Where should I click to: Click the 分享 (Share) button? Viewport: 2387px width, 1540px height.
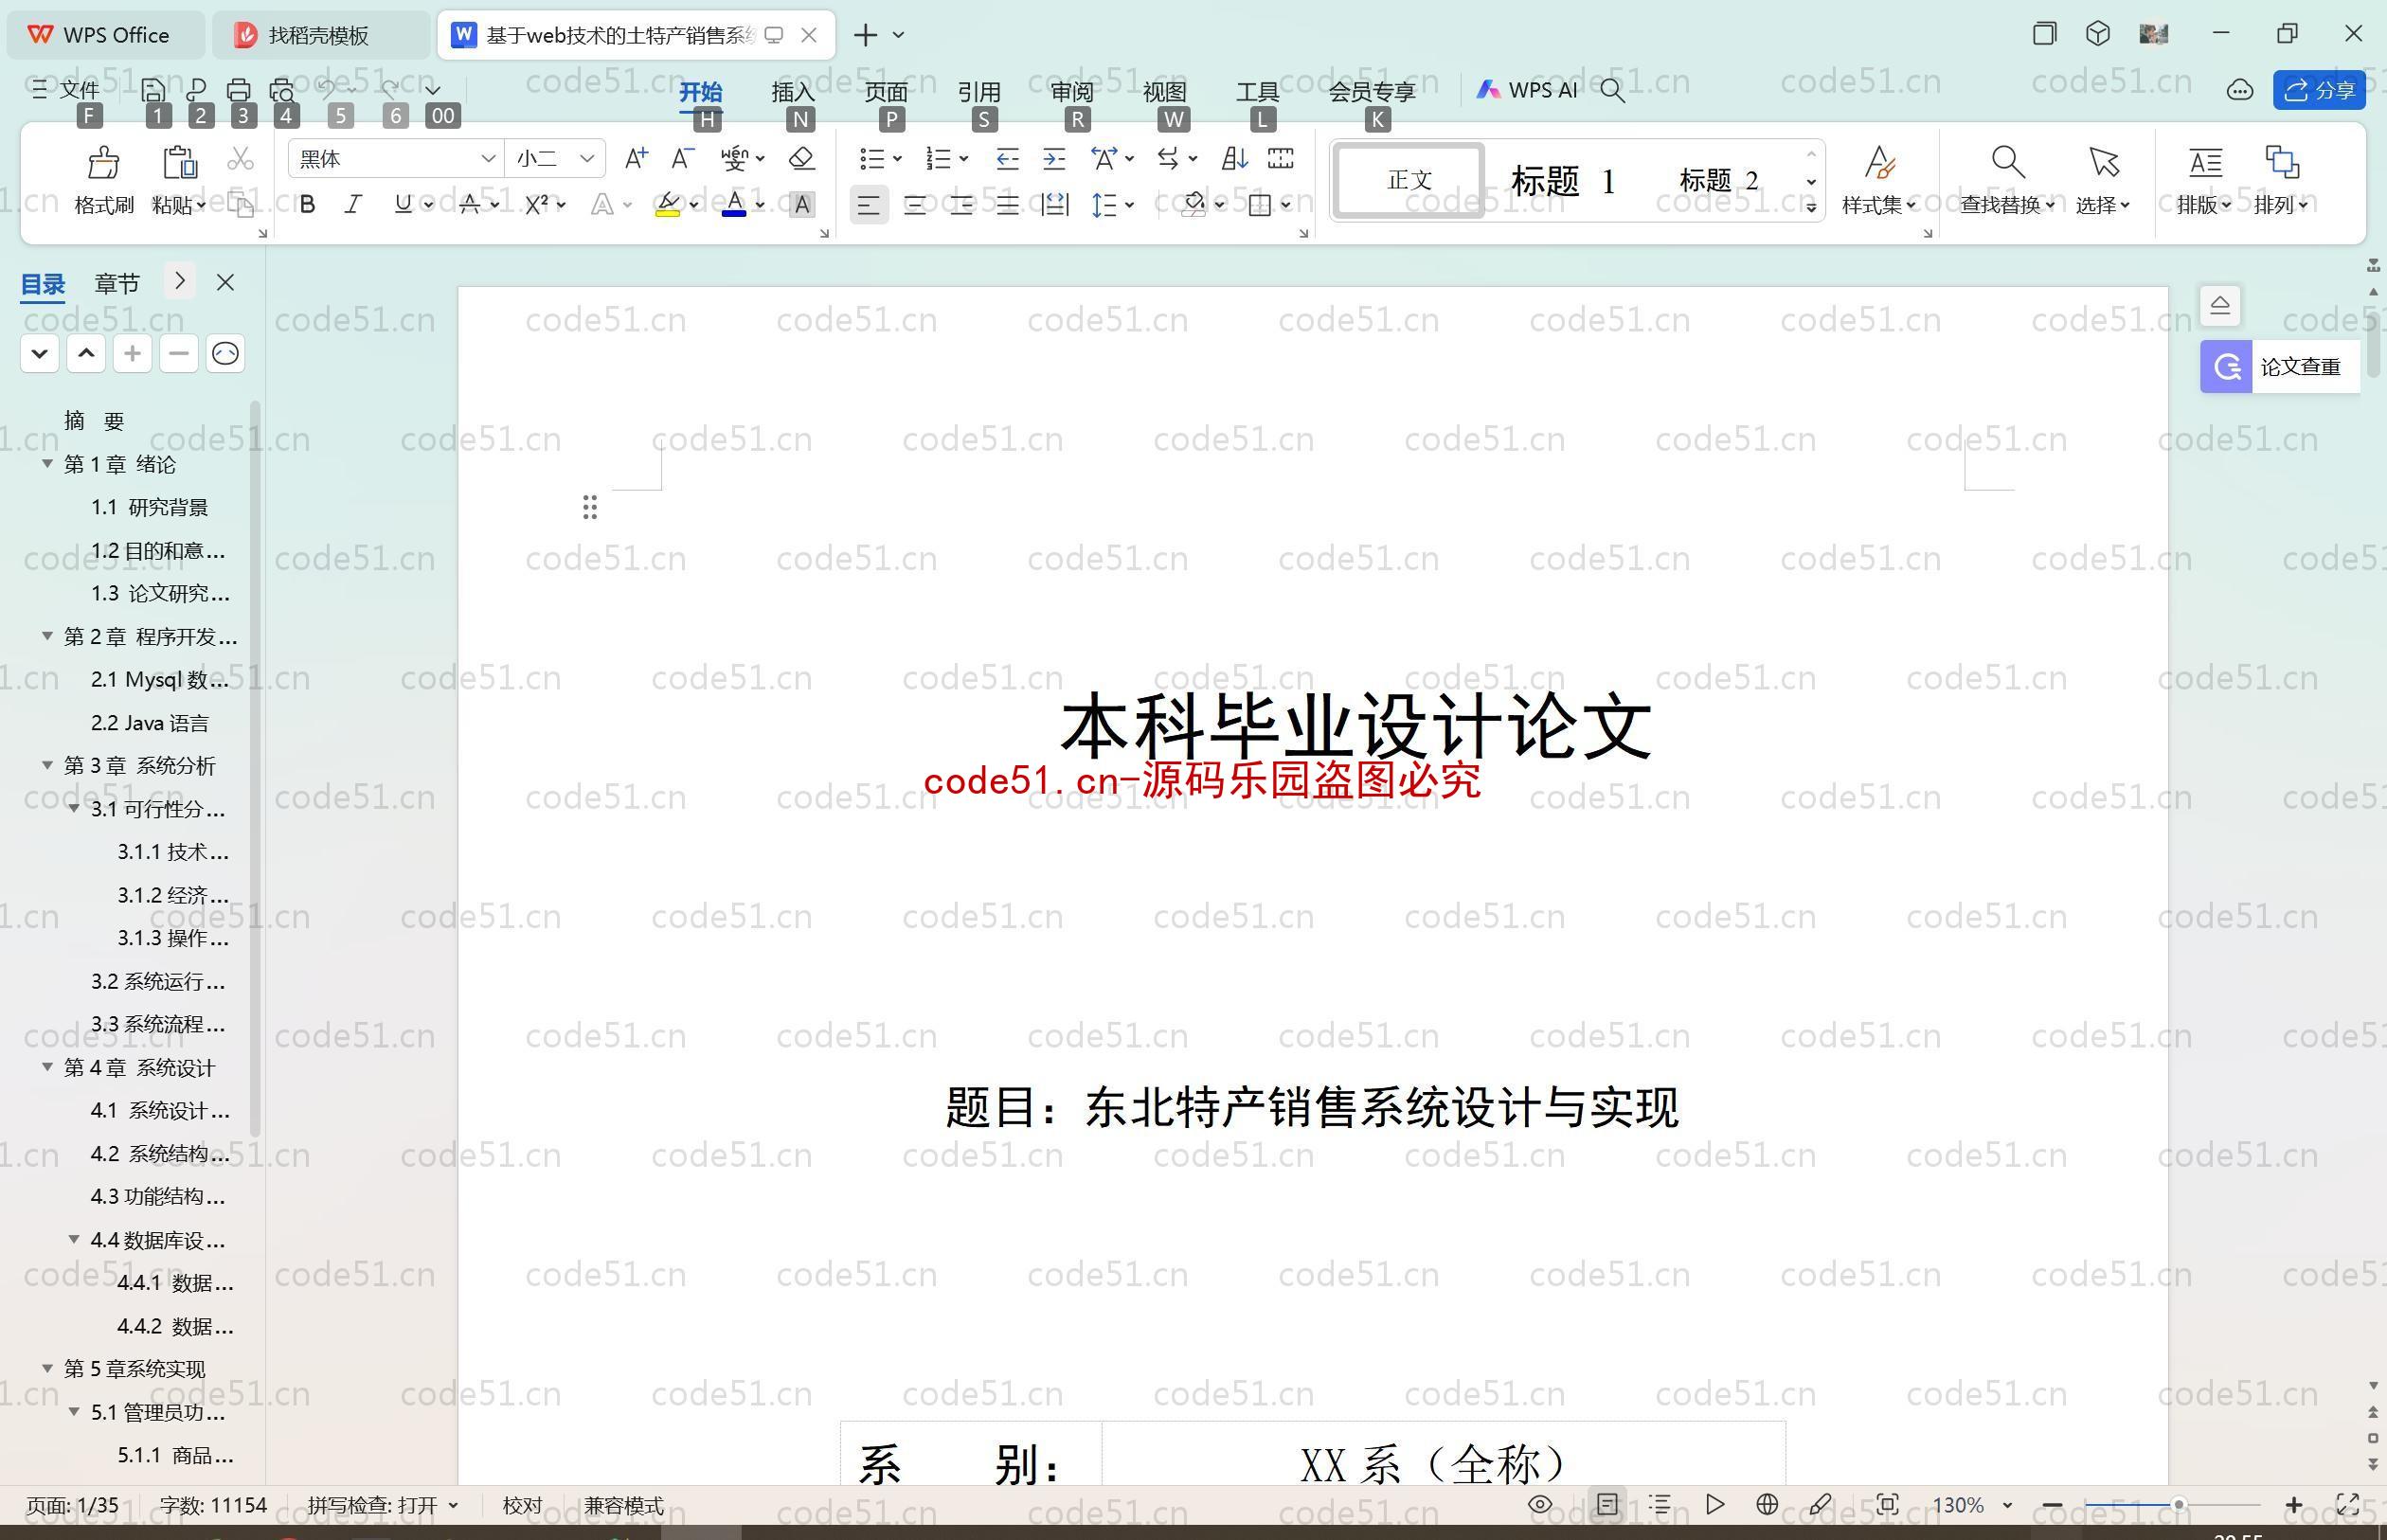2320,90
